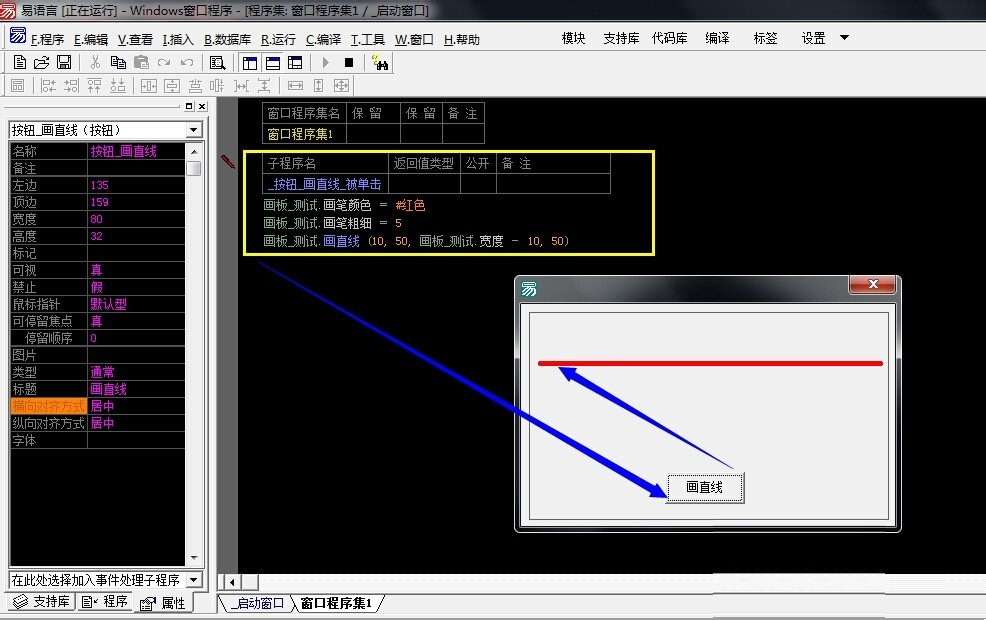Click the preview magnifier document icon
986x620 pixels.
(218, 62)
